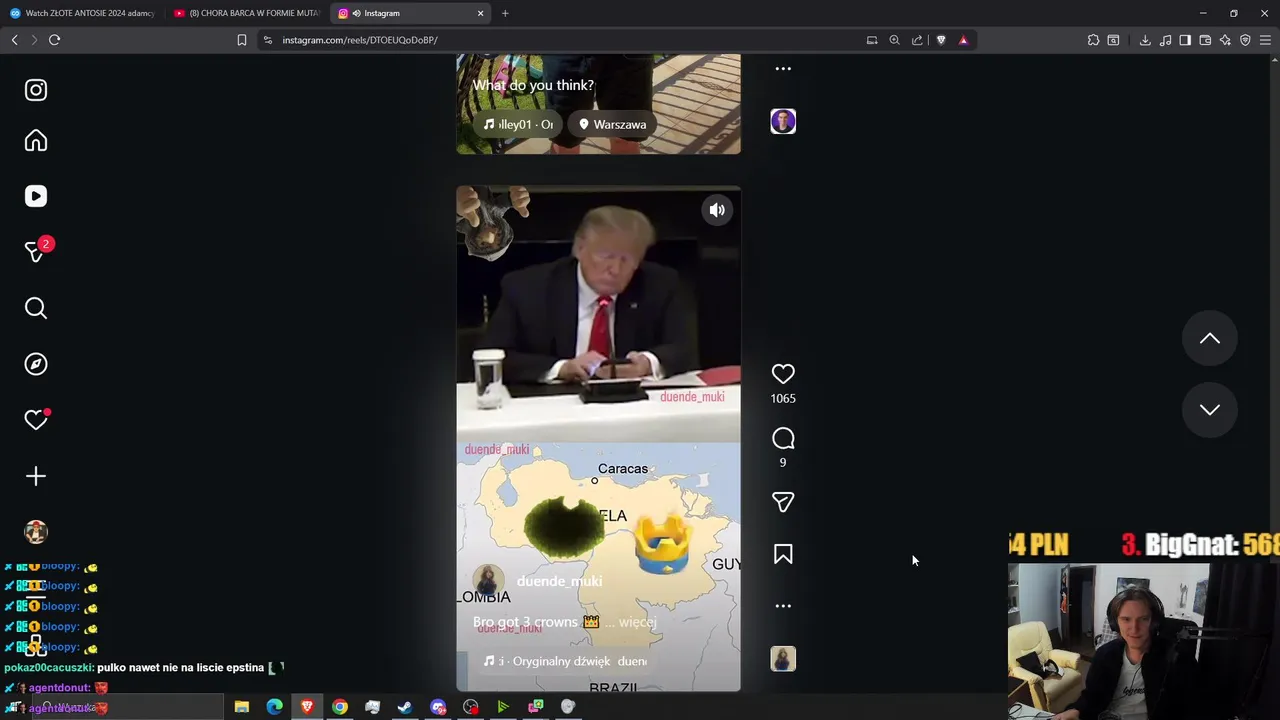Open Brave Wallet icon
The width and height of the screenshot is (1280, 720).
[1205, 40]
